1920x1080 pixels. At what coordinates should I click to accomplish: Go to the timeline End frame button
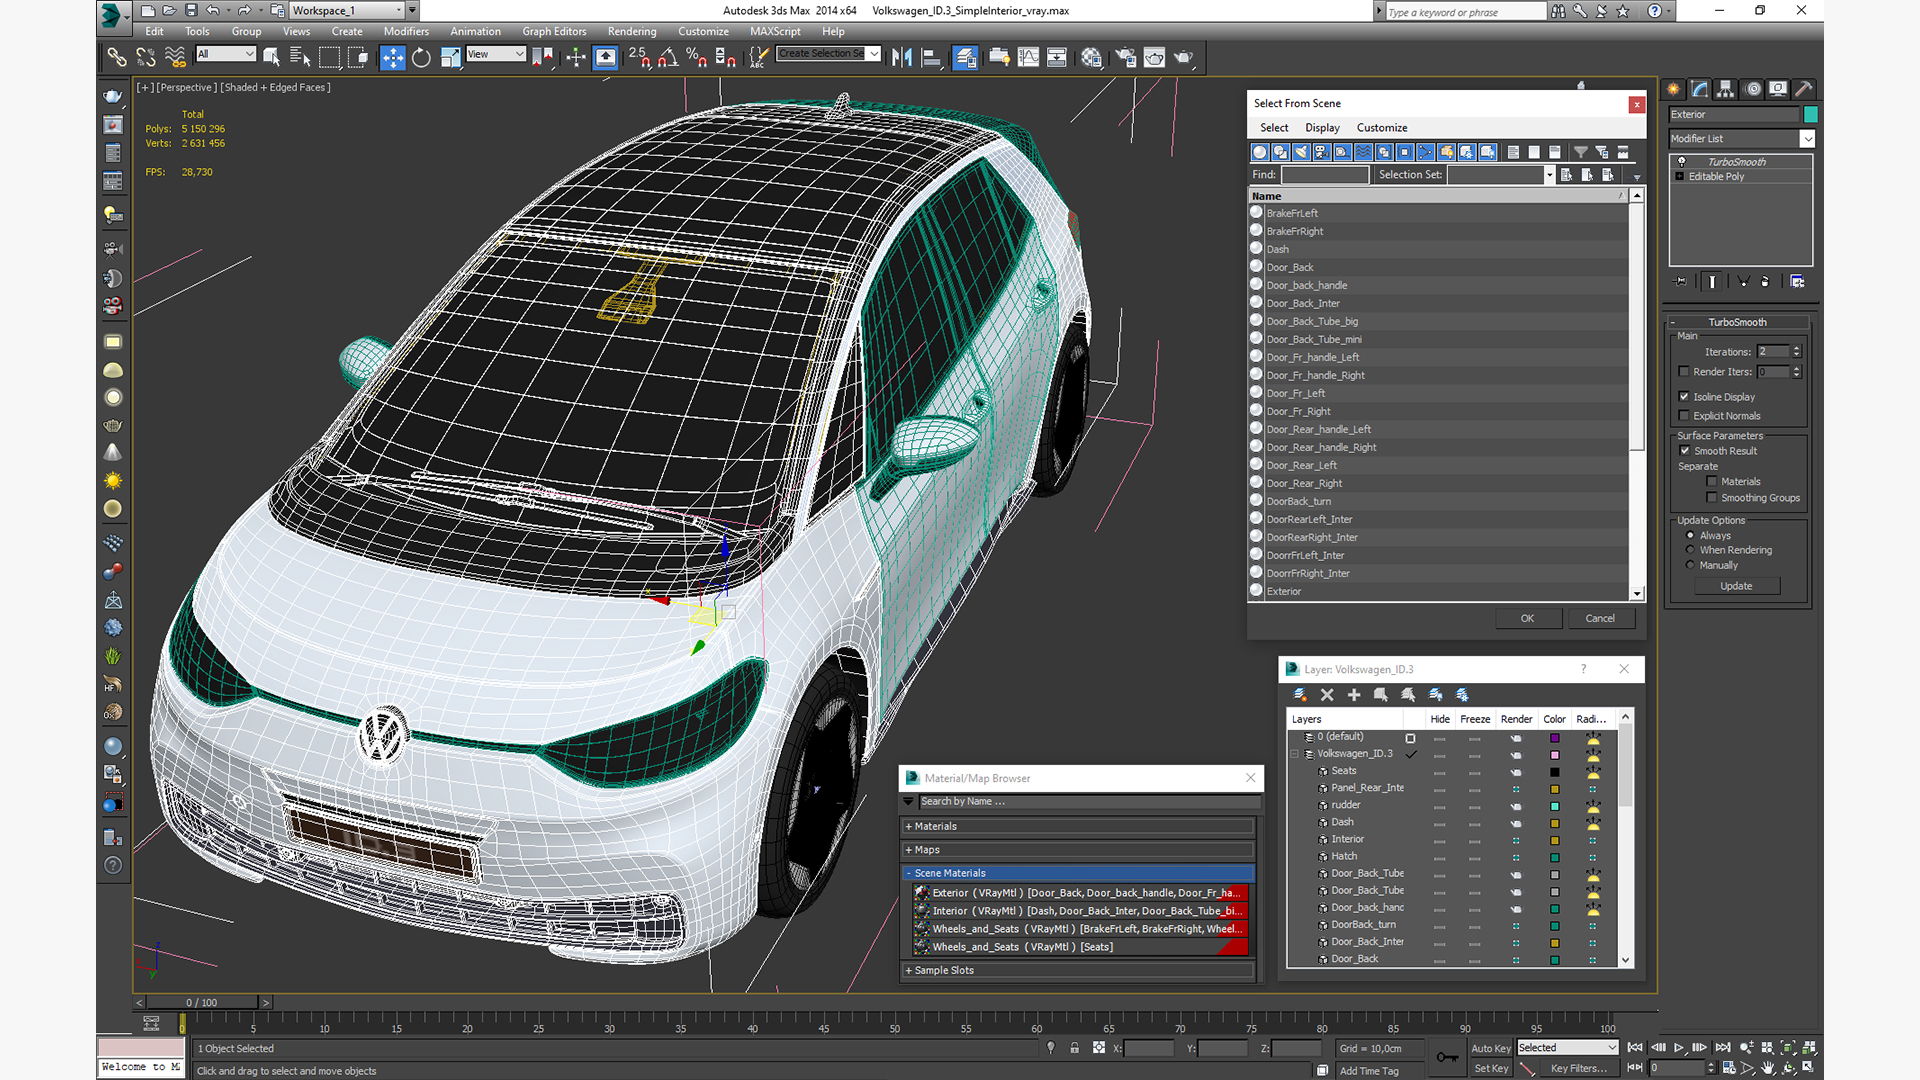pos(1723,1048)
